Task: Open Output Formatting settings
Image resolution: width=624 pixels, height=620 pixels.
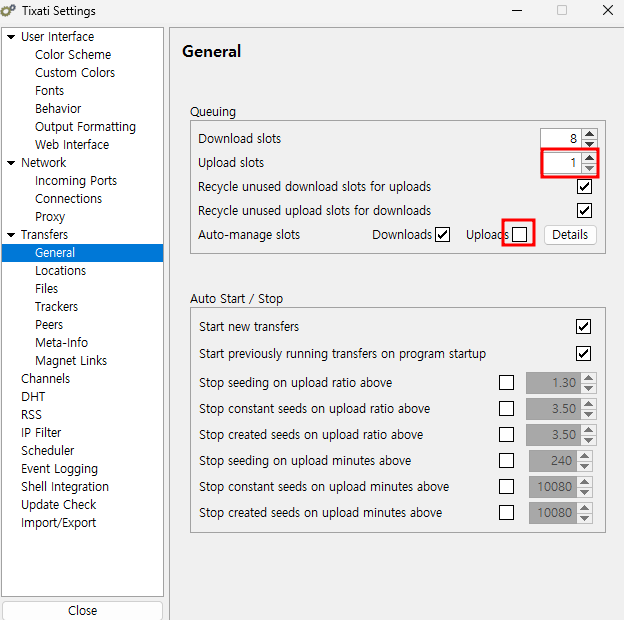Action: click(x=85, y=127)
